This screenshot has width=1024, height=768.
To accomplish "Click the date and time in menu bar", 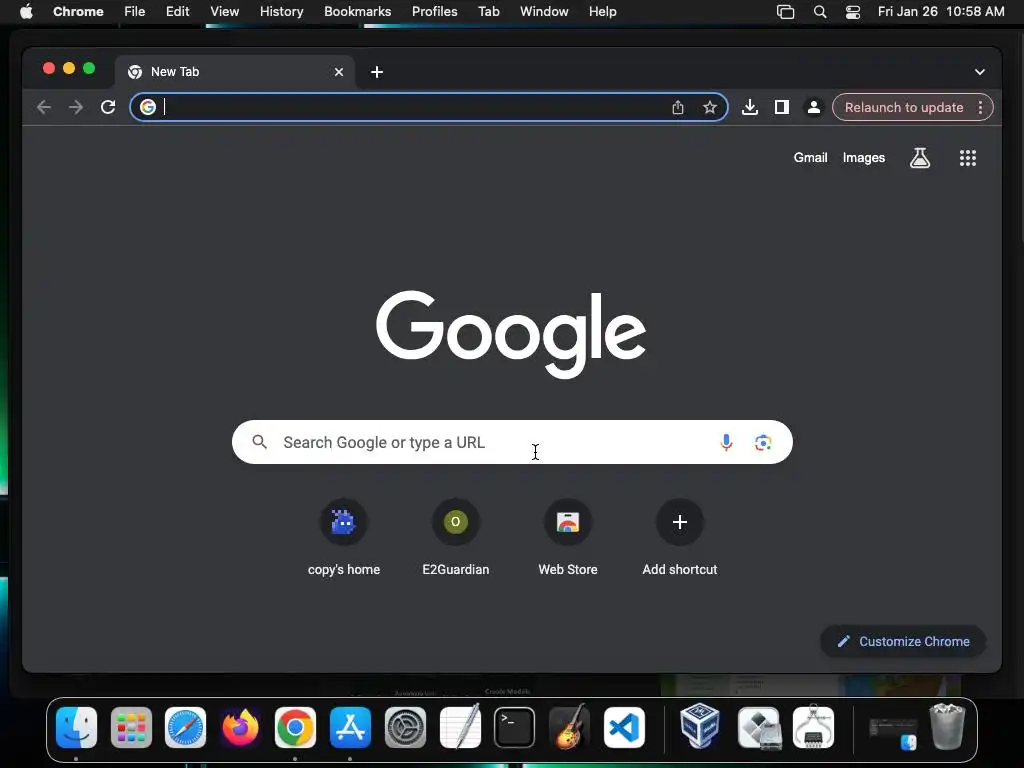I will tap(940, 12).
